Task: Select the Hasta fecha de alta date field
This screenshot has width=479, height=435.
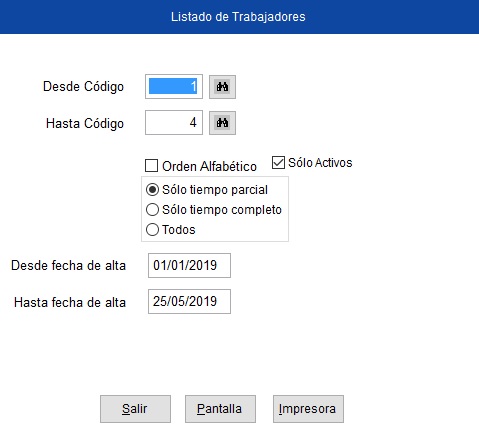Action: 189,301
